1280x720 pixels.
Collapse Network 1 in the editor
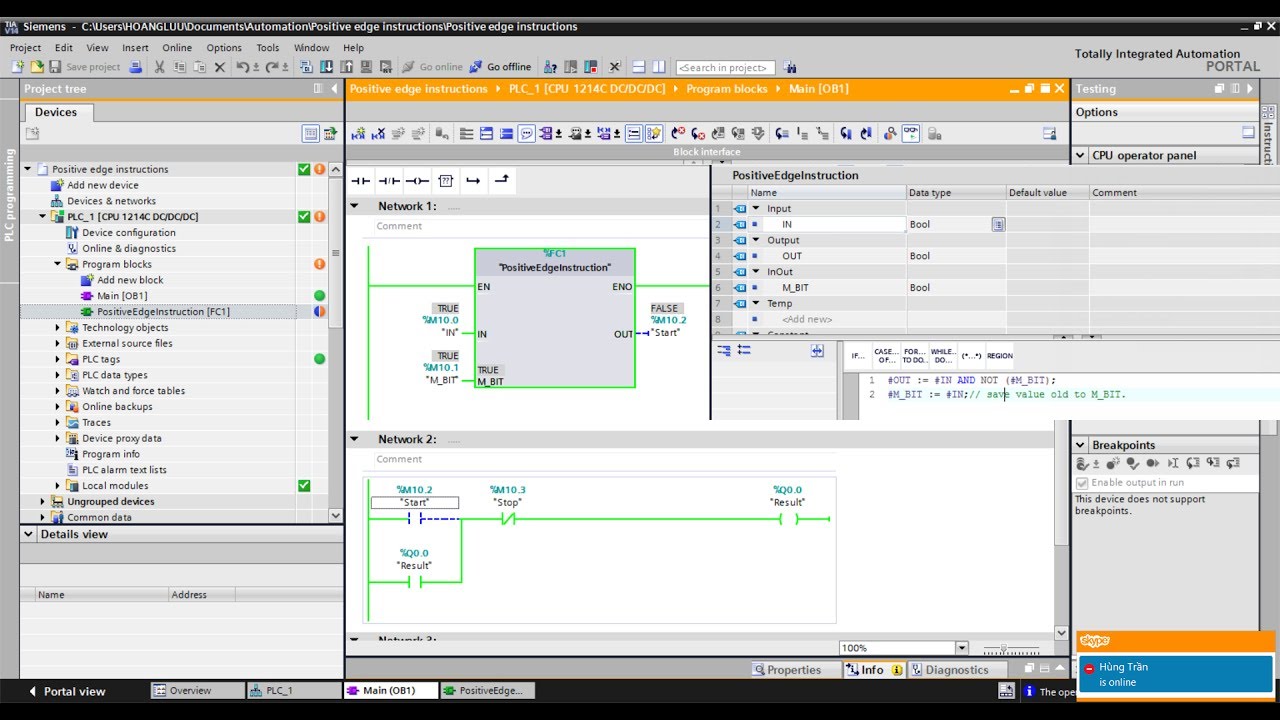coord(354,206)
